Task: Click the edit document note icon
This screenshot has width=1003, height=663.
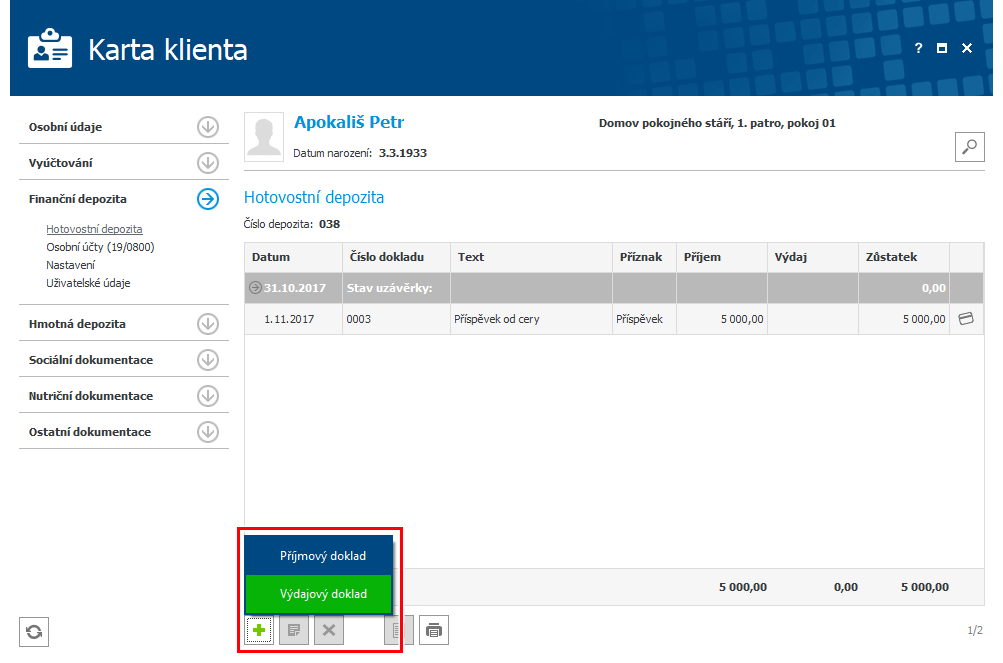Action: coord(294,630)
